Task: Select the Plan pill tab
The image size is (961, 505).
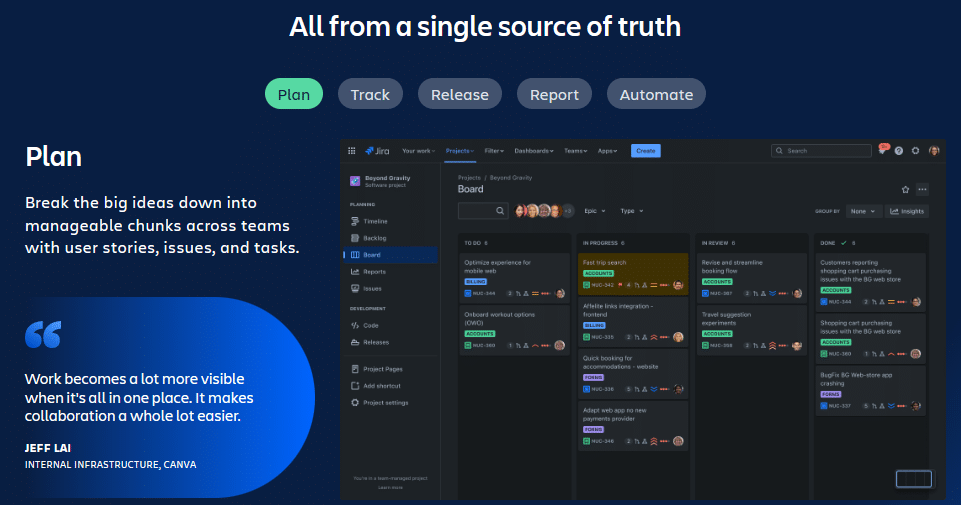Action: (294, 94)
